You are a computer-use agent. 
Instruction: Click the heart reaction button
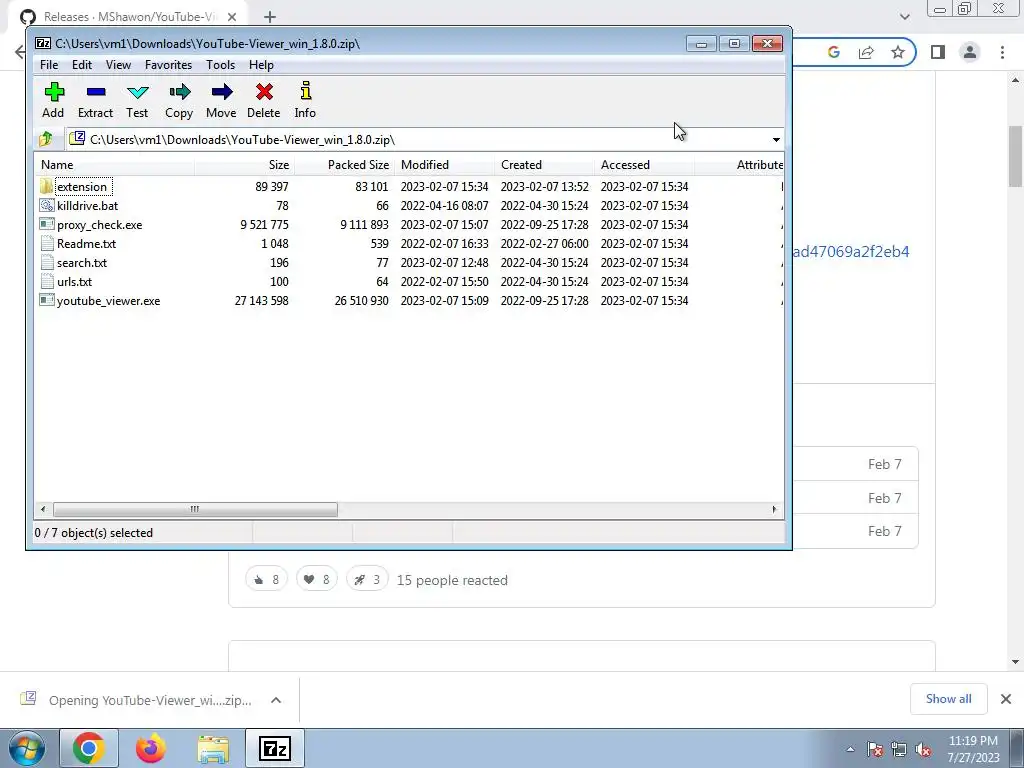point(317,579)
